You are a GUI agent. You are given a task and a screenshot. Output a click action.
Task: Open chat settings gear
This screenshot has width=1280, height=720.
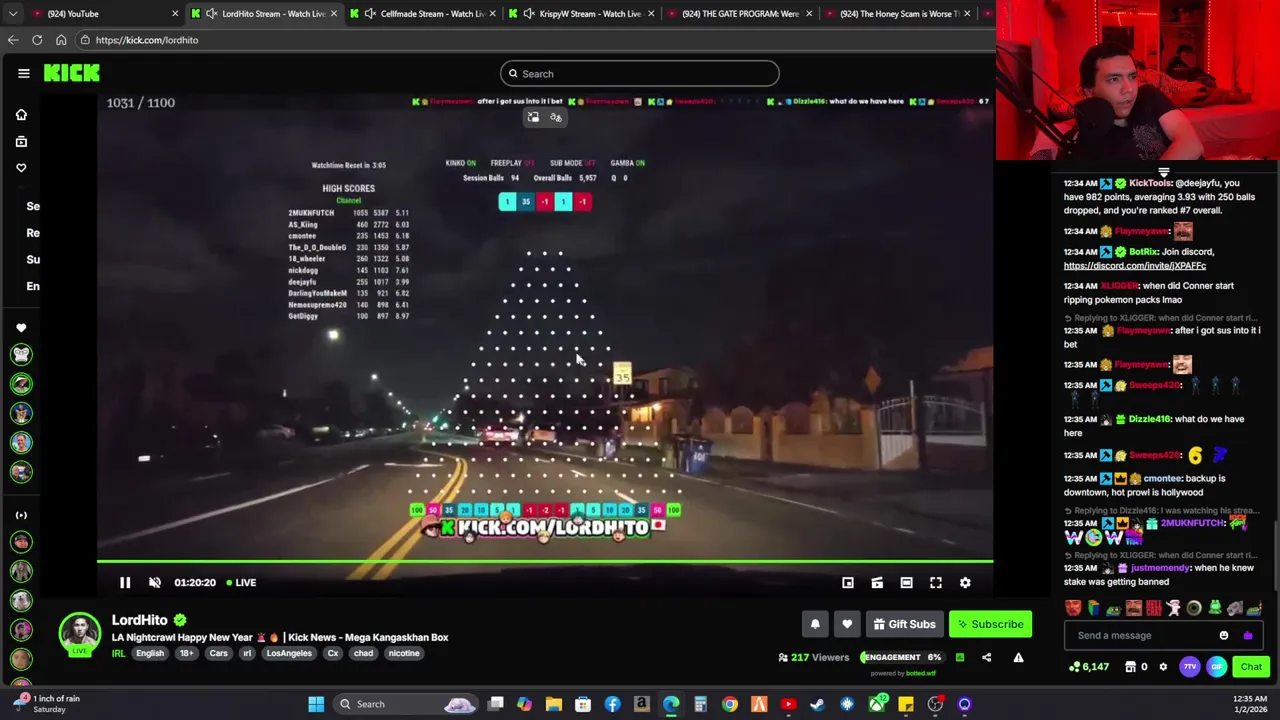pos(1163,667)
